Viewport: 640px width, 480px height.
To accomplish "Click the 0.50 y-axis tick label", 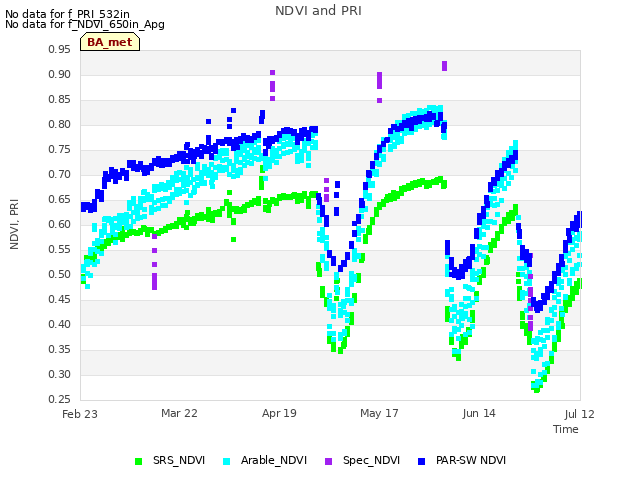I will (60, 274).
